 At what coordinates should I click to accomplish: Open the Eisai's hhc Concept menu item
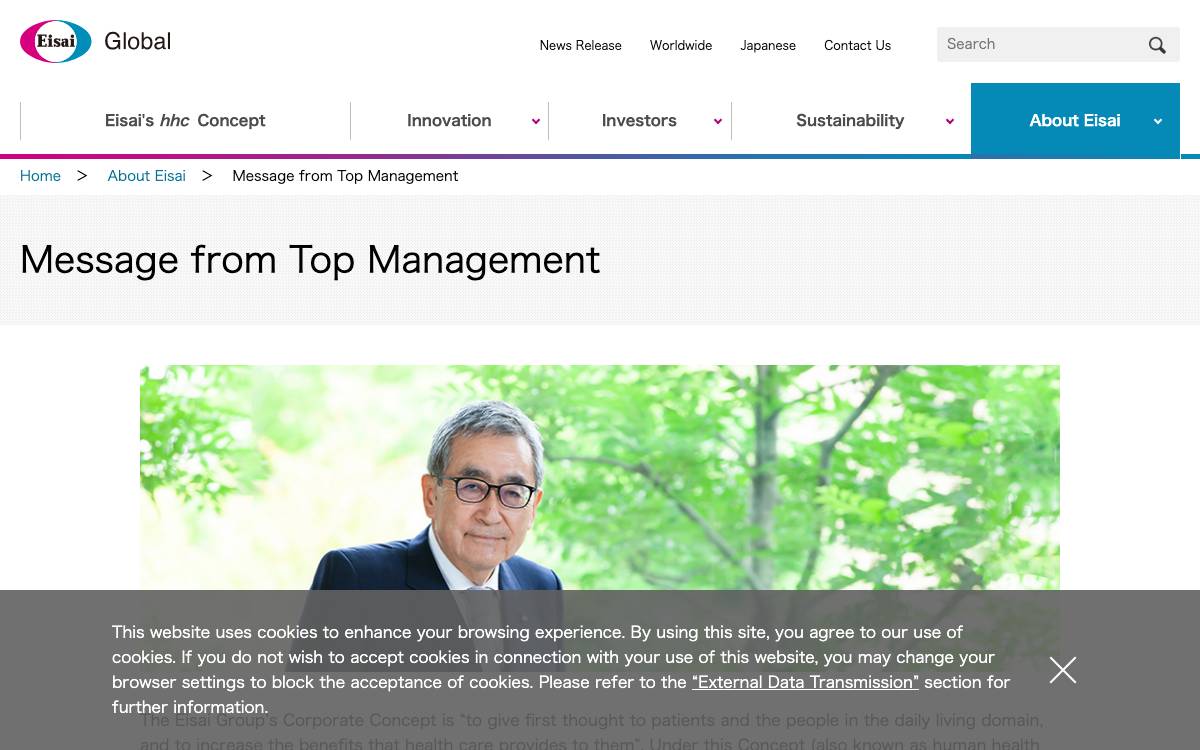tap(185, 120)
